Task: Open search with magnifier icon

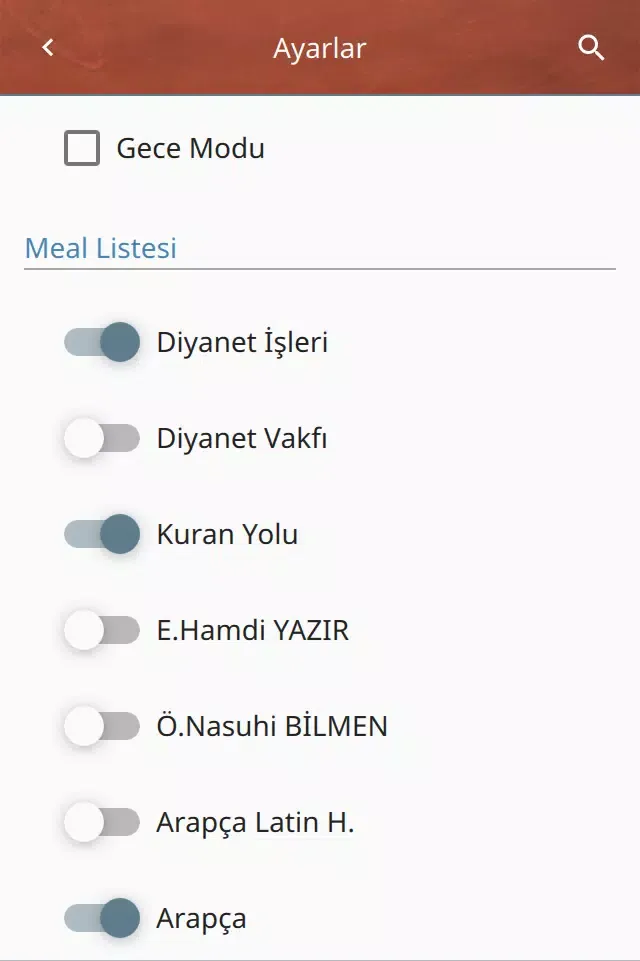Action: [x=591, y=47]
